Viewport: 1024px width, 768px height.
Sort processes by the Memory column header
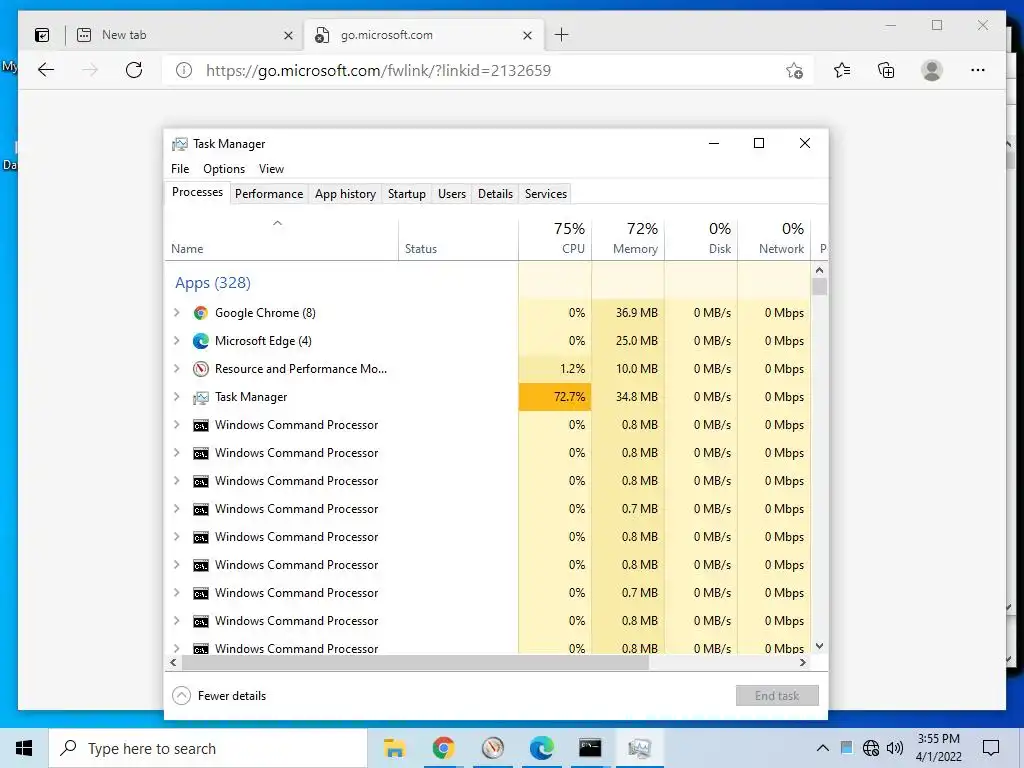click(628, 238)
